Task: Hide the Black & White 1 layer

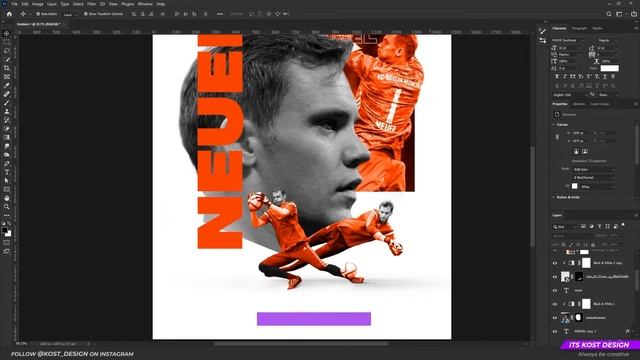Action: tap(555, 304)
